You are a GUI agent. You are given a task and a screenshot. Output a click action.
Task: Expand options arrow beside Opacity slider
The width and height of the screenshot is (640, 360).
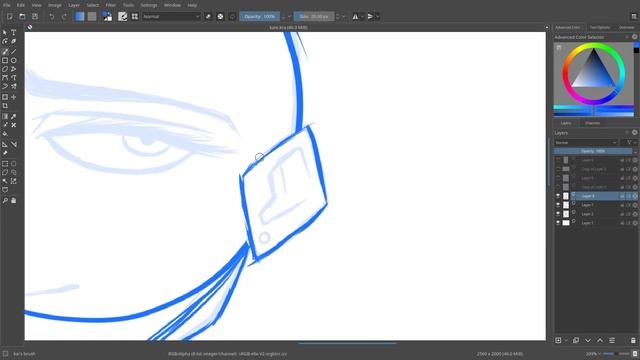289,17
